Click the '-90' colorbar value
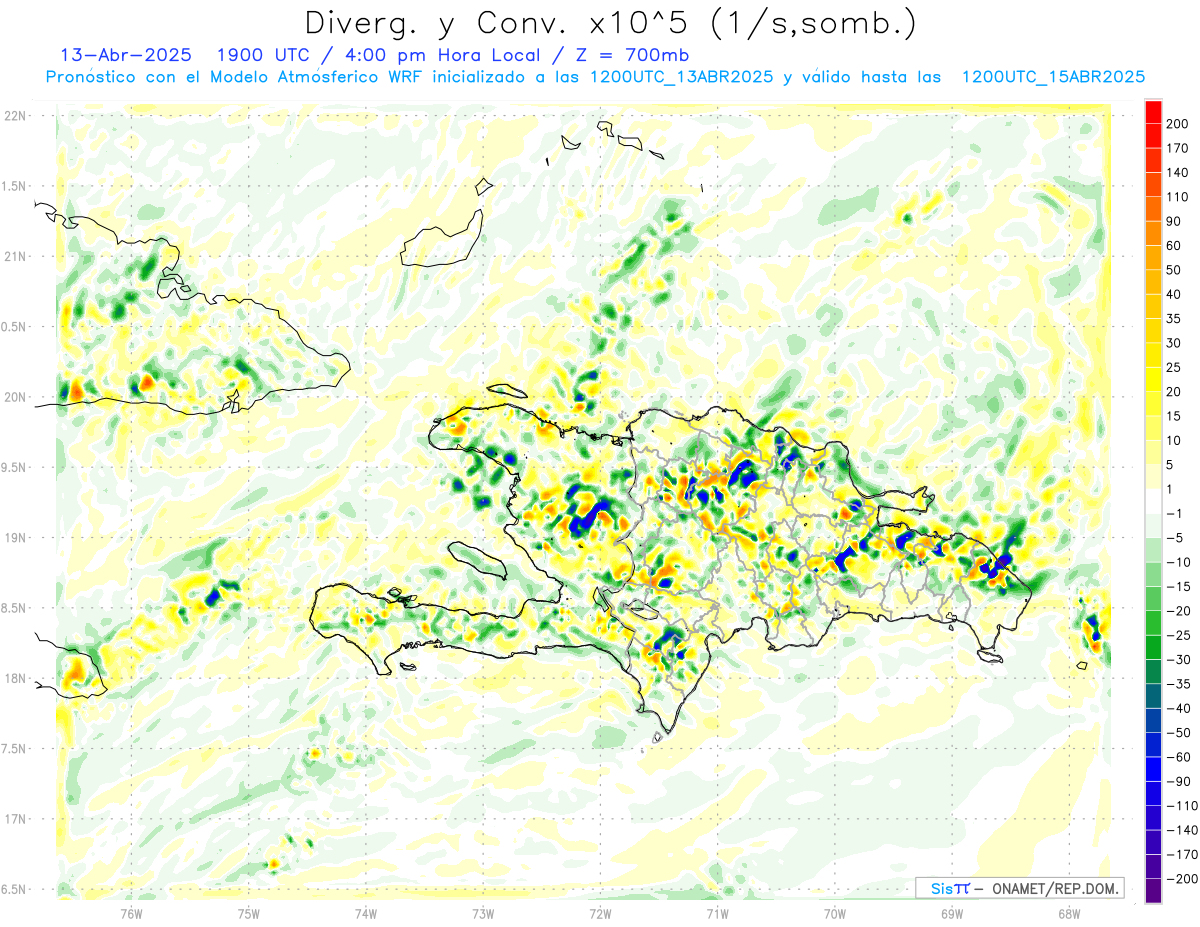 coord(1178,781)
